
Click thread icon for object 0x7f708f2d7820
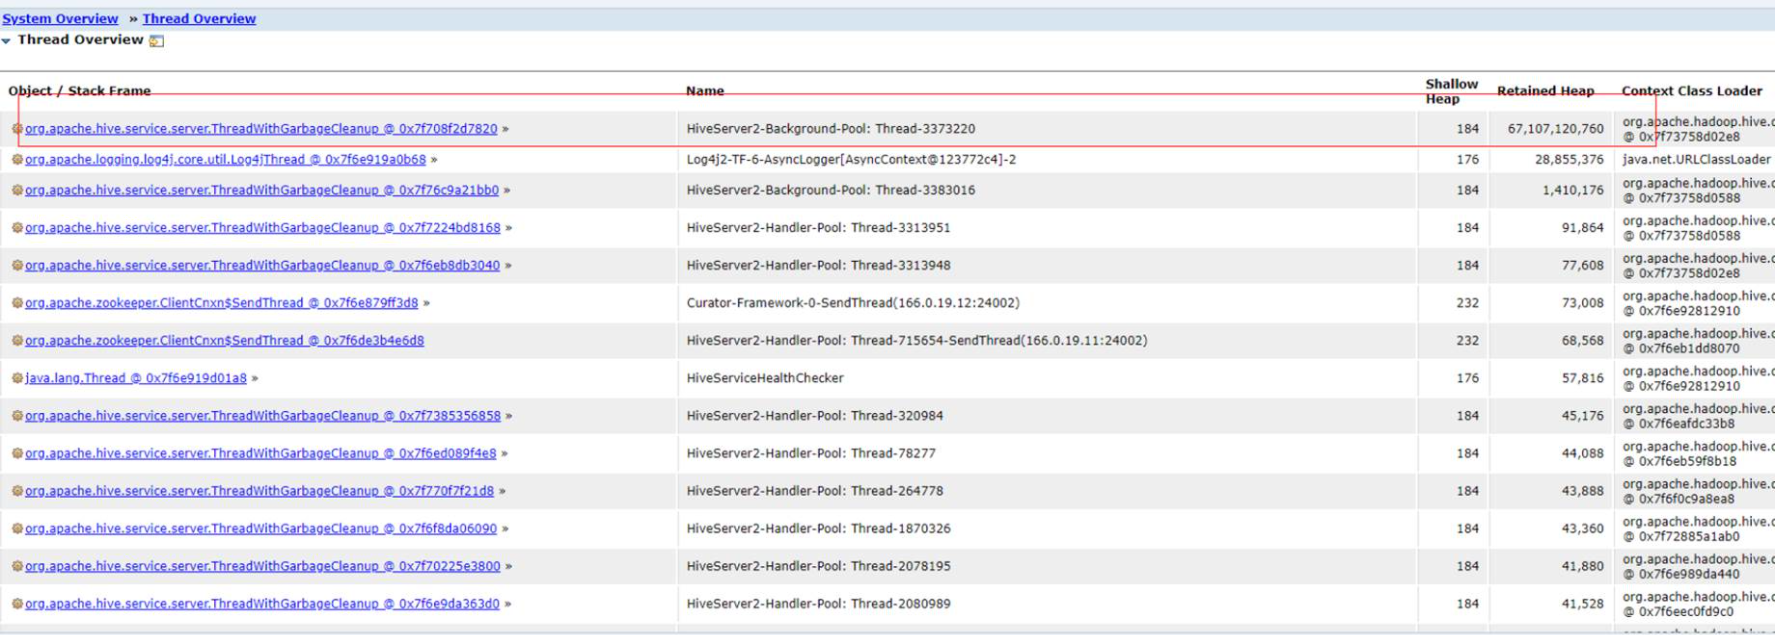coord(17,129)
